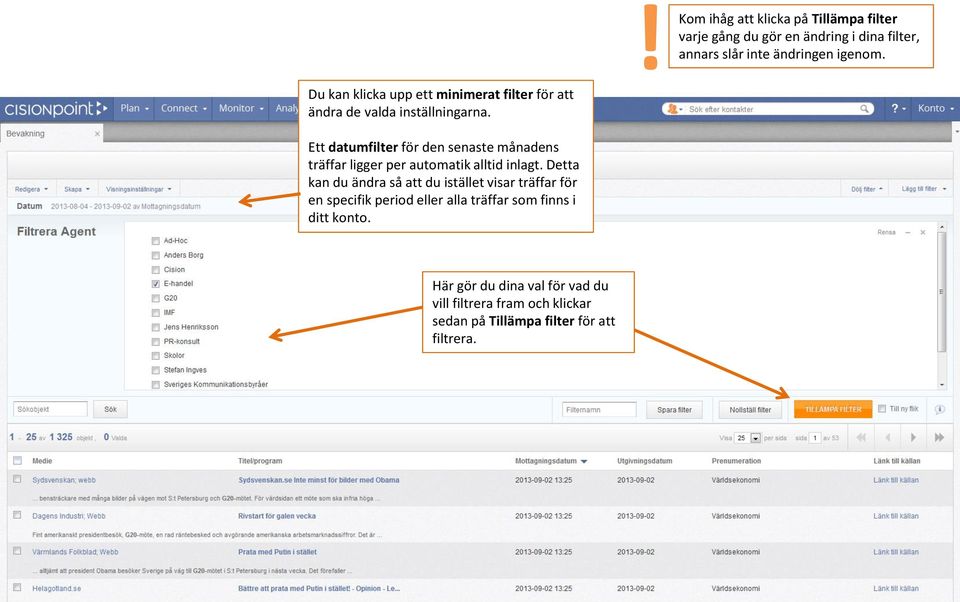The width and height of the screenshot is (960, 602).
Task: Open the Plan menu
Action: pyautogui.click(x=135, y=108)
